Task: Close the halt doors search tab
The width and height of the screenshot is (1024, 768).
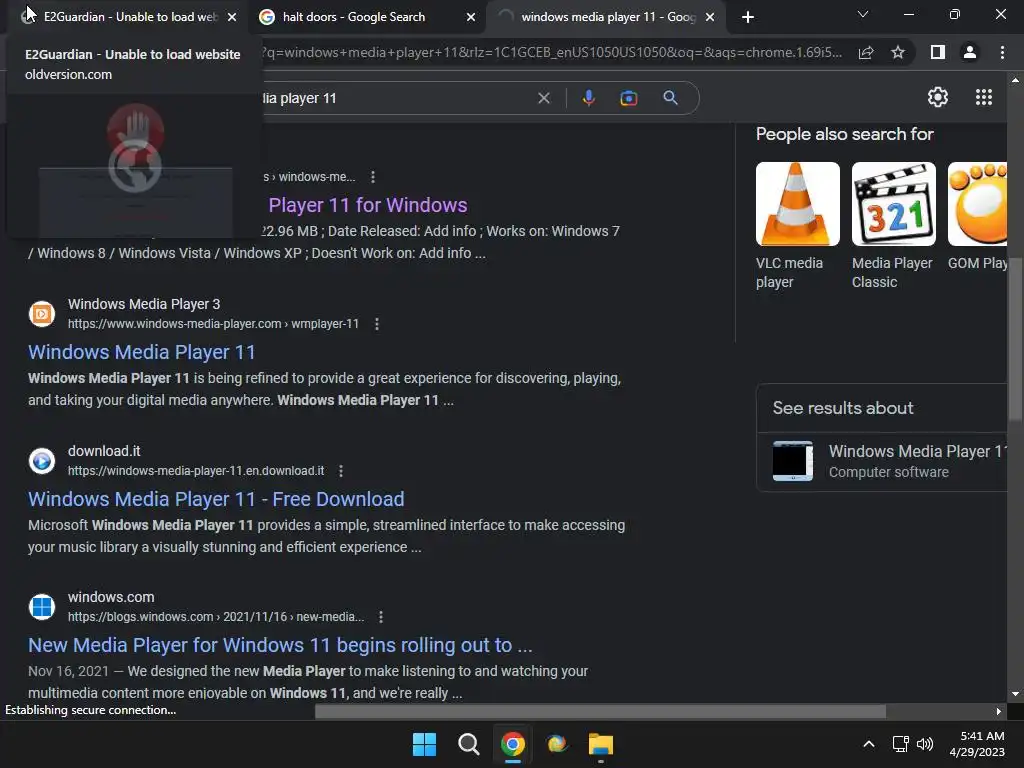Action: [471, 17]
